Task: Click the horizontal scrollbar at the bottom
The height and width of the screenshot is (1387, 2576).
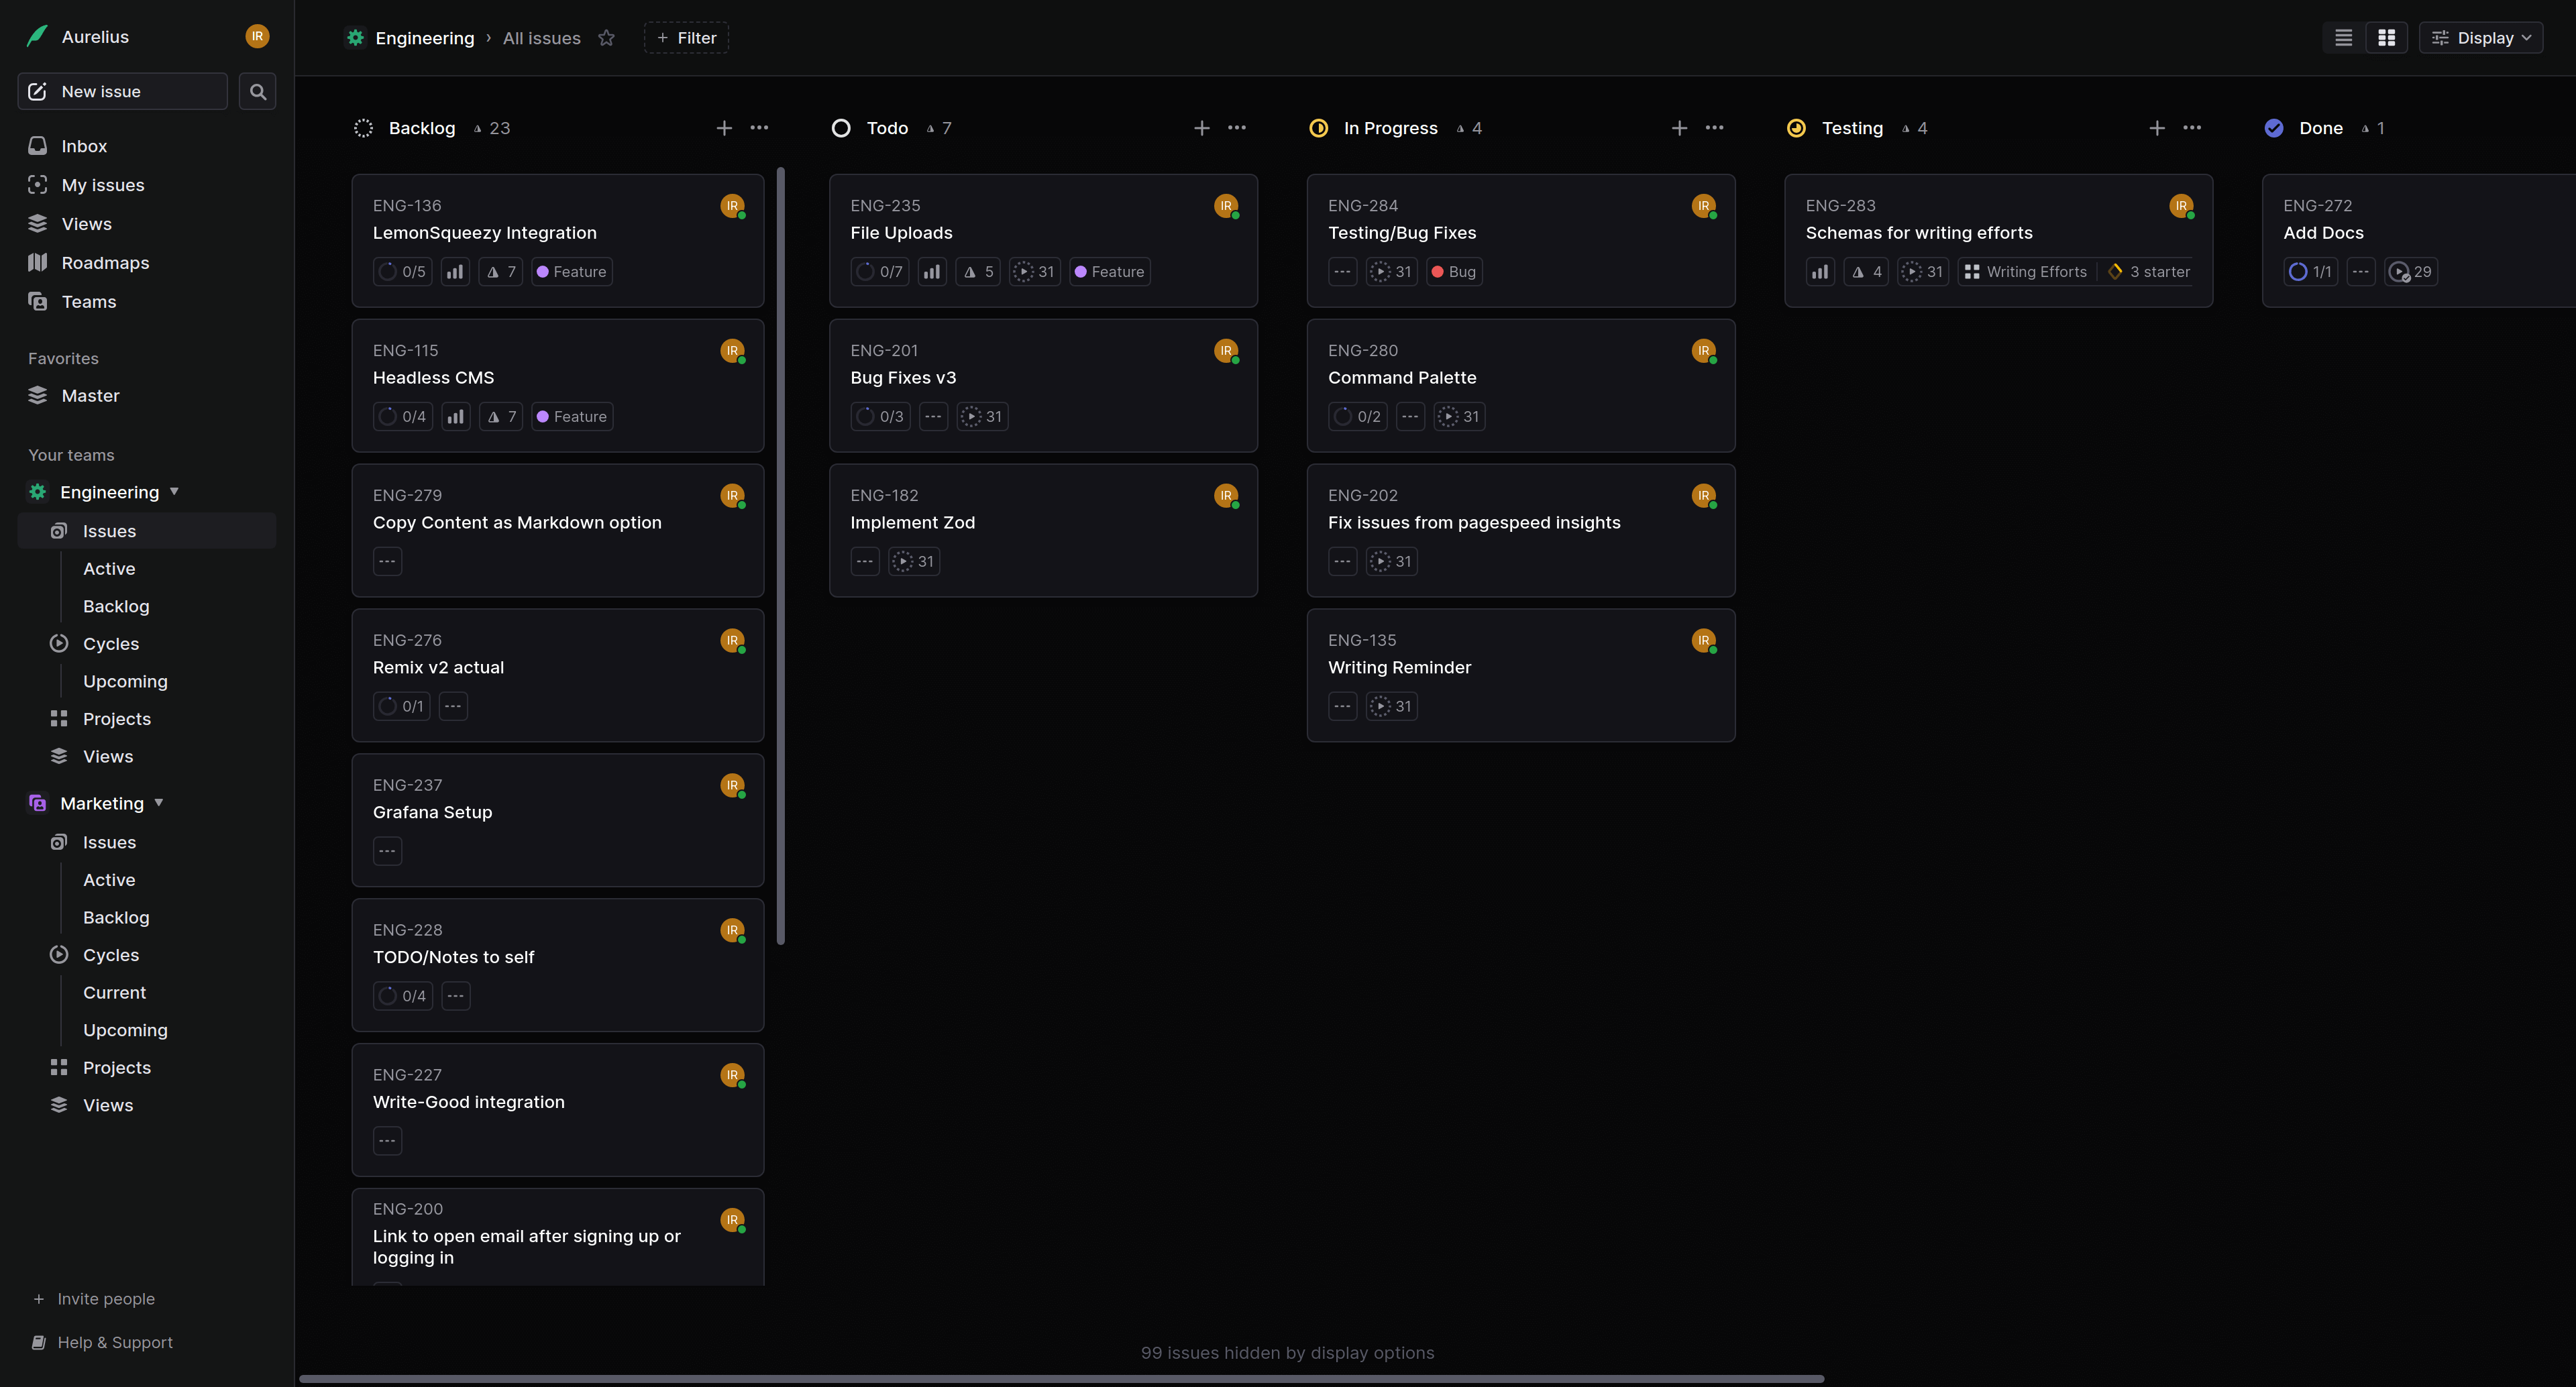Action: [x=1060, y=1379]
